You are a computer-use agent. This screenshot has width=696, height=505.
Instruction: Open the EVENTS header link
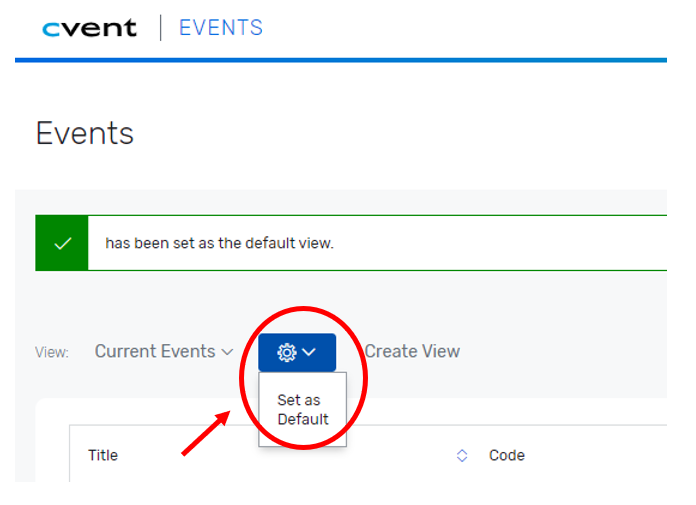pyautogui.click(x=221, y=28)
